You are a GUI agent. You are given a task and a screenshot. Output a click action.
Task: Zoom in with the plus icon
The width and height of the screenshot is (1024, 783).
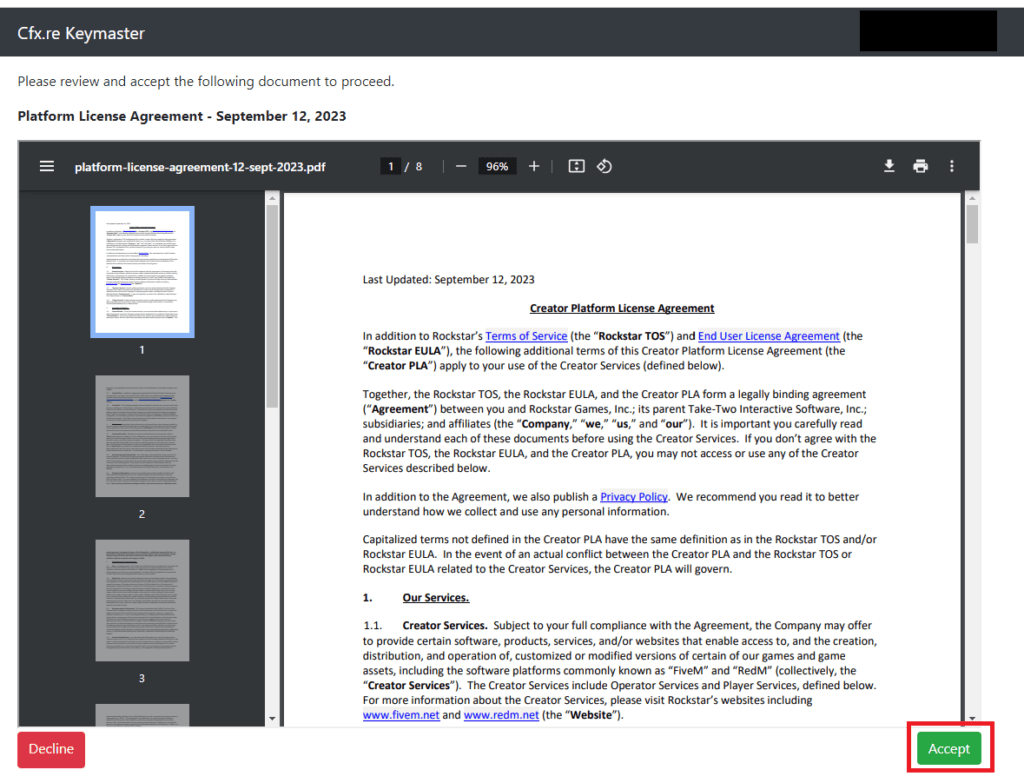point(534,167)
